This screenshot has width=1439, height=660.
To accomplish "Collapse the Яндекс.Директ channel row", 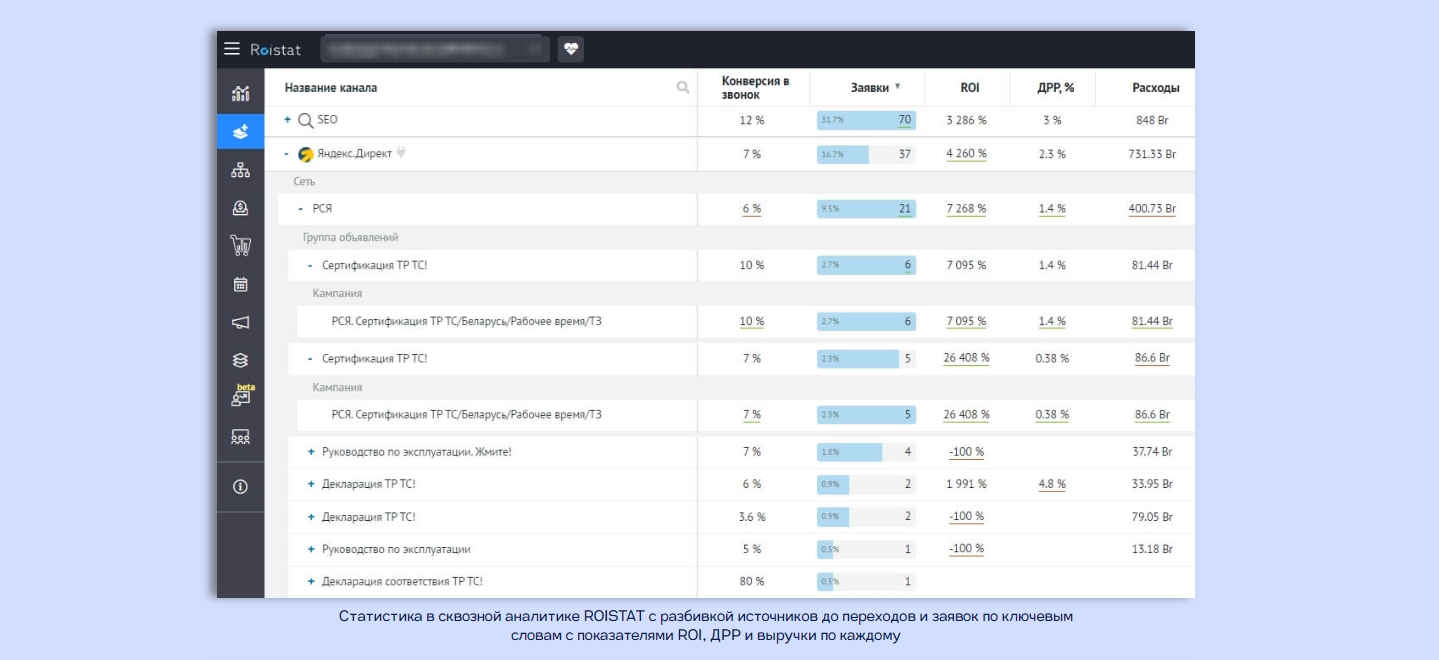I will click(x=287, y=155).
